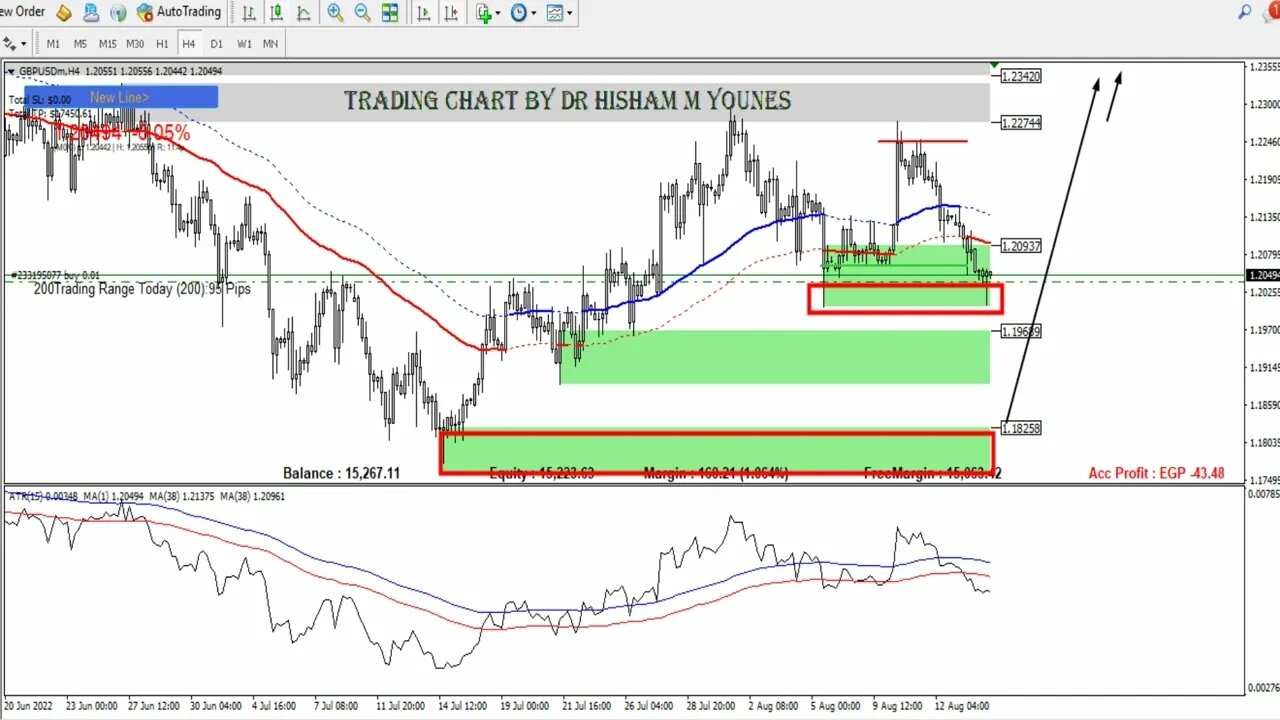Click the 1.19689 price label
The image size is (1280, 720).
pyautogui.click(x=1021, y=331)
